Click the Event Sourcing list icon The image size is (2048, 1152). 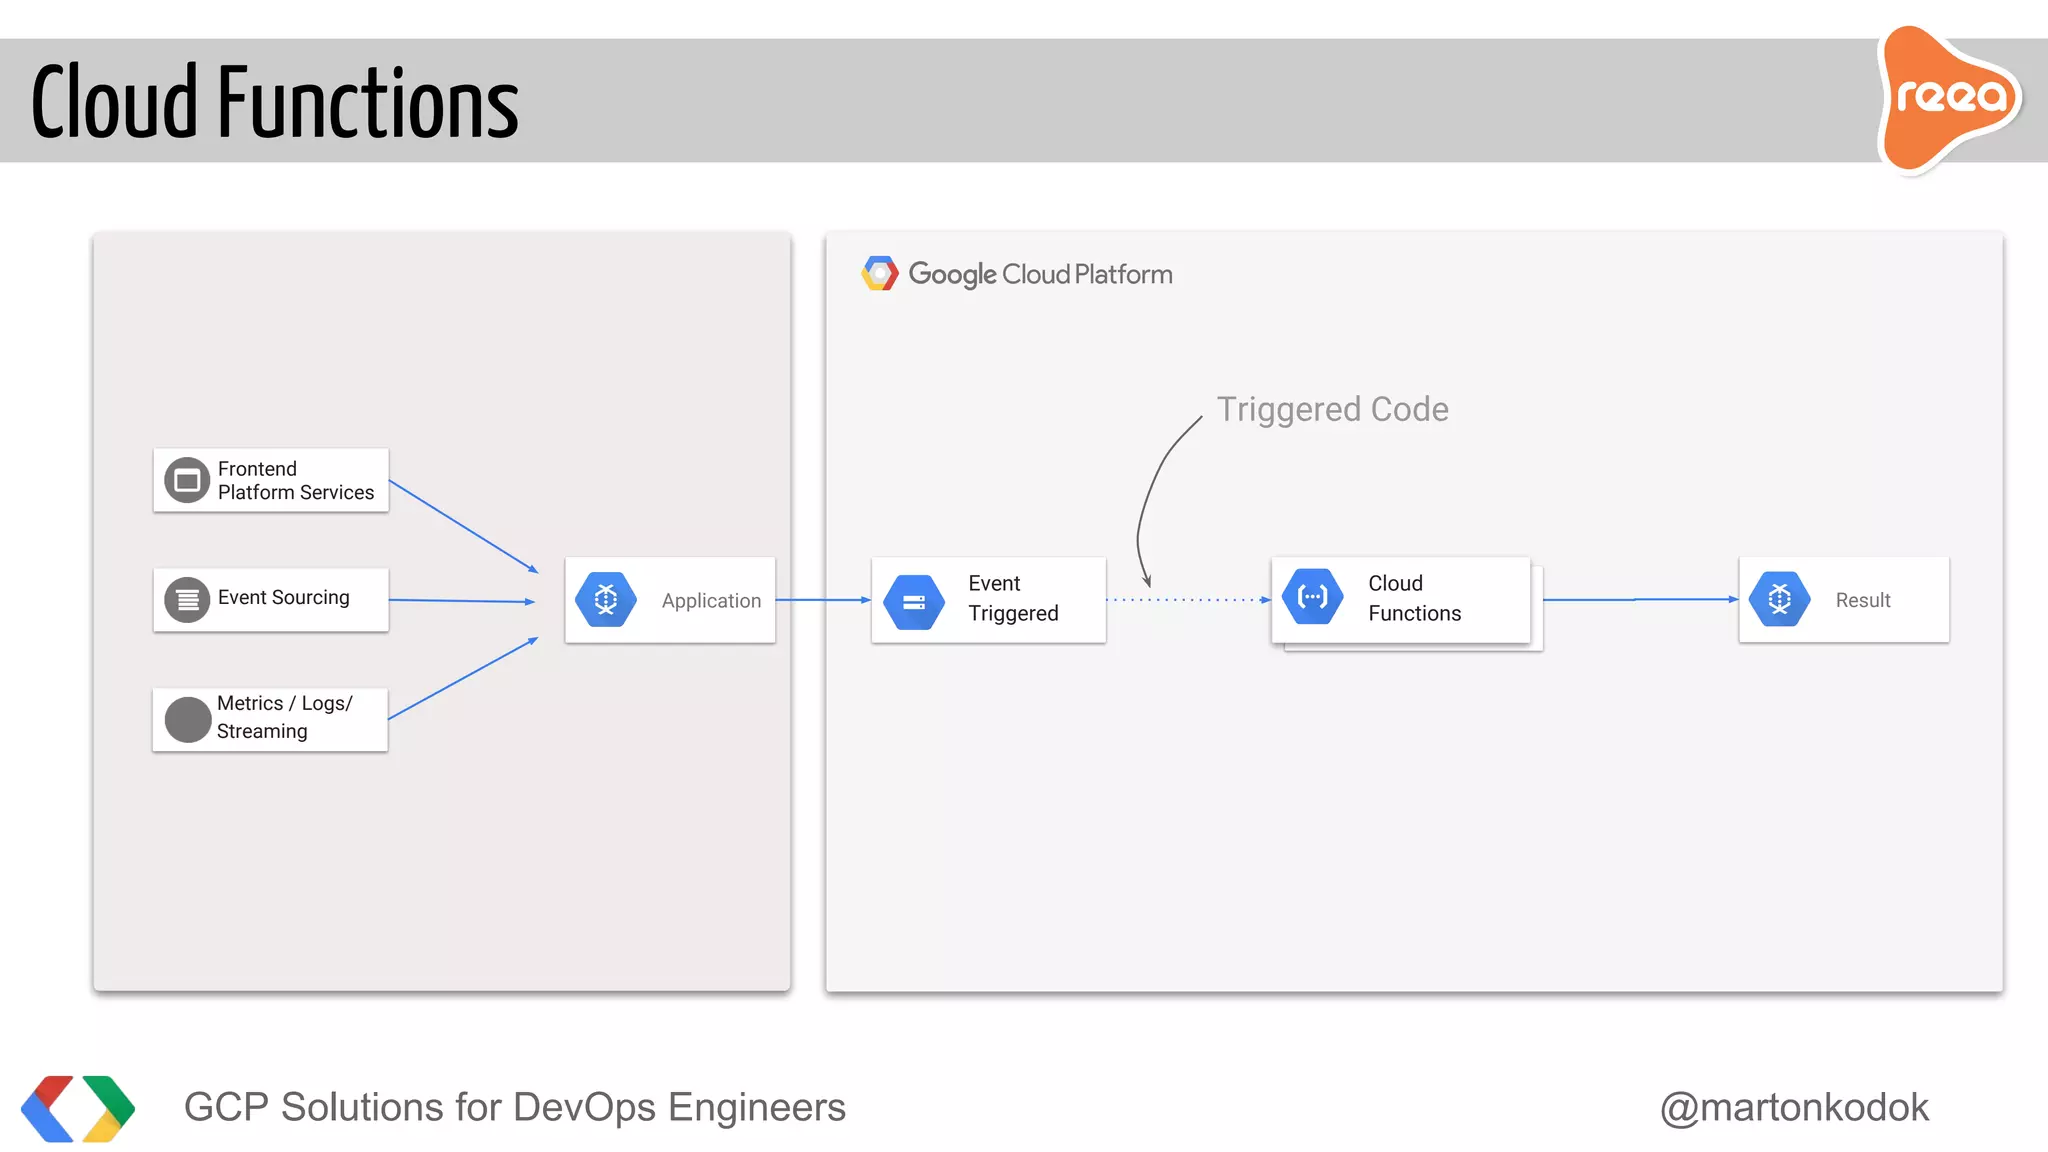[187, 600]
